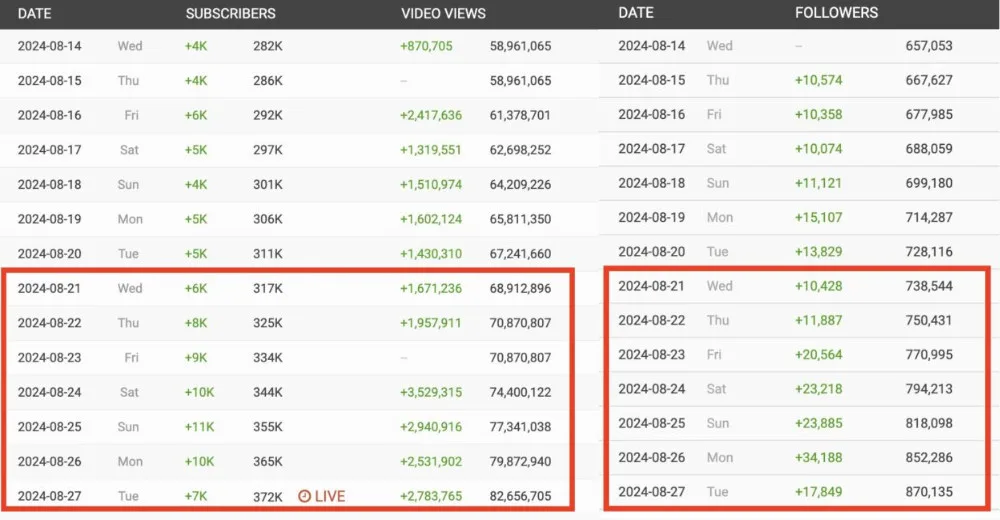Click the 82,656,705 total views value
Screen dimensions: 1000x520
pyautogui.click(x=520, y=496)
